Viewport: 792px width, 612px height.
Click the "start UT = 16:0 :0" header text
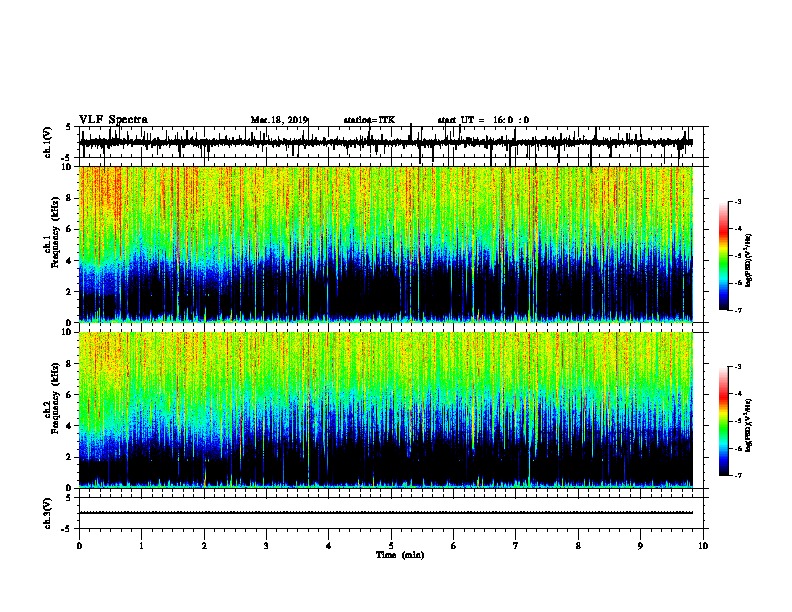[x=483, y=120]
